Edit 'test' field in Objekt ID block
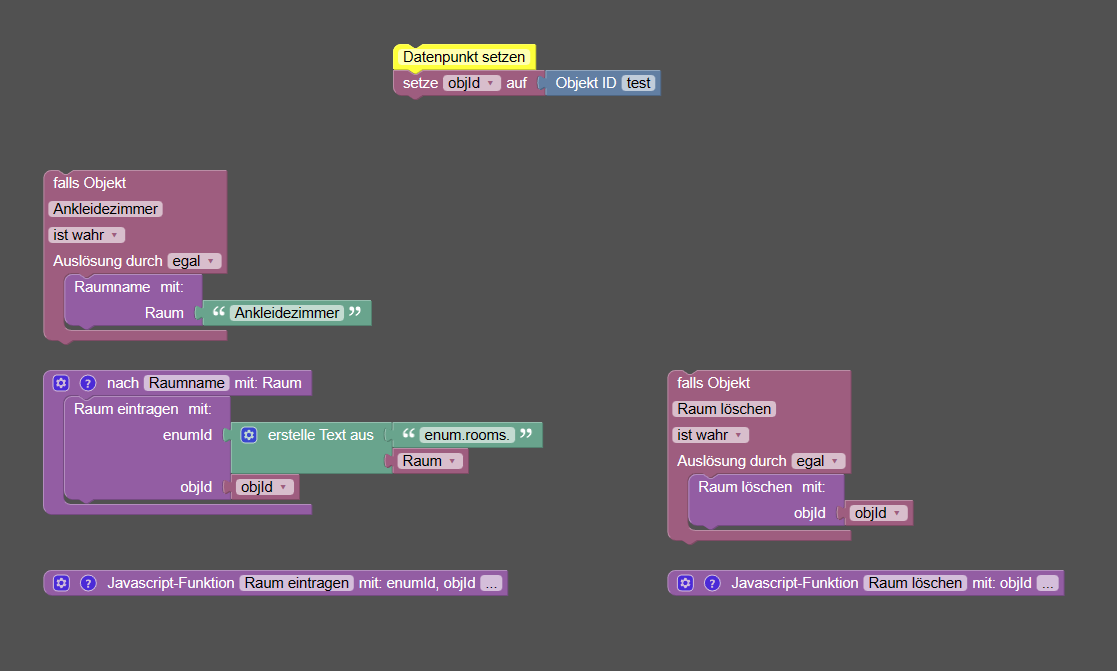Screen dimensions: 1117x671 pyautogui.click(x=638, y=83)
